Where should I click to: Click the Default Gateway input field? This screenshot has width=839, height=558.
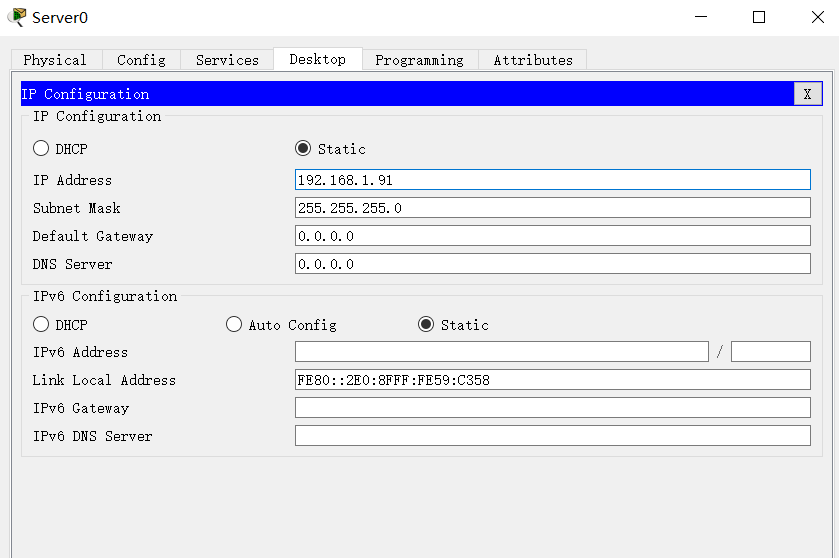(x=553, y=236)
